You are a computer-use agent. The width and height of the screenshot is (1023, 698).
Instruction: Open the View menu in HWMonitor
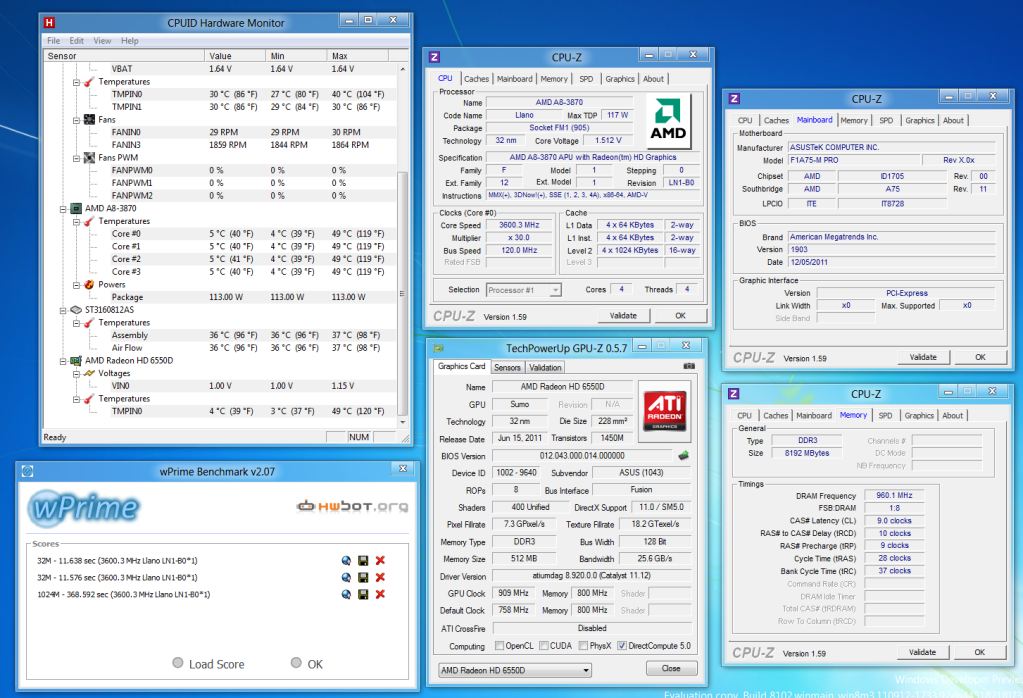102,40
